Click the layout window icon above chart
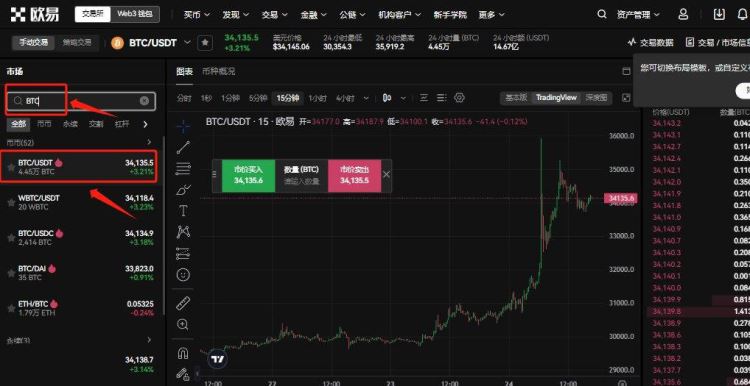 pos(626,71)
